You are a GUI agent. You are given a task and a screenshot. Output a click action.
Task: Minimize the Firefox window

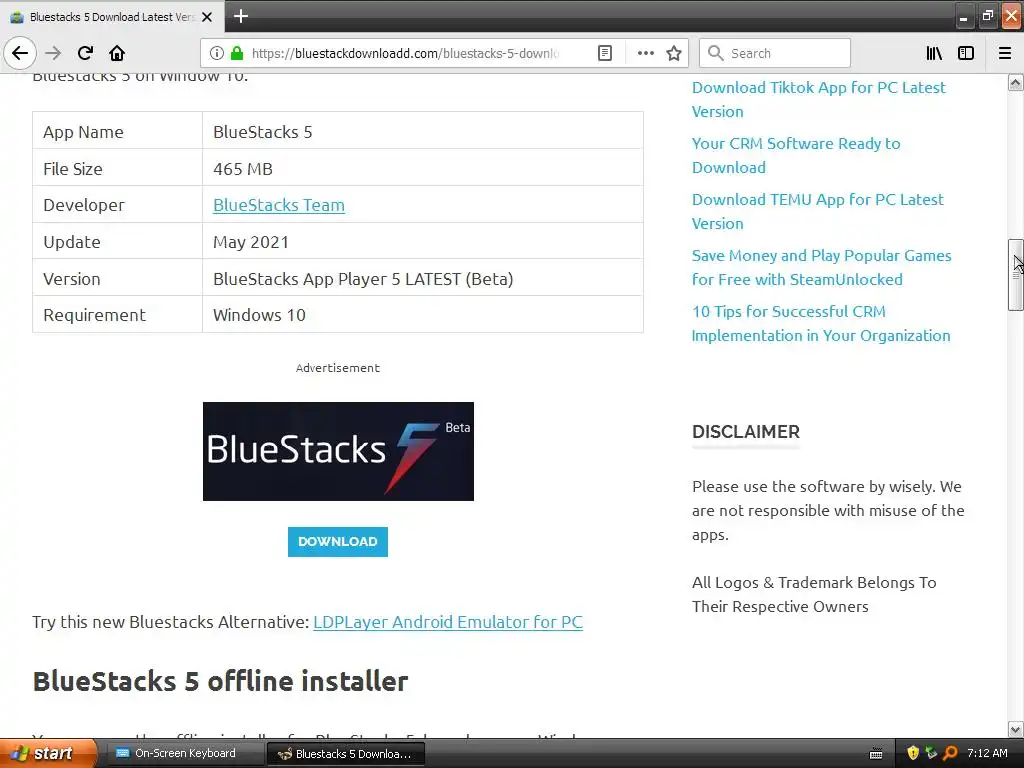click(963, 17)
